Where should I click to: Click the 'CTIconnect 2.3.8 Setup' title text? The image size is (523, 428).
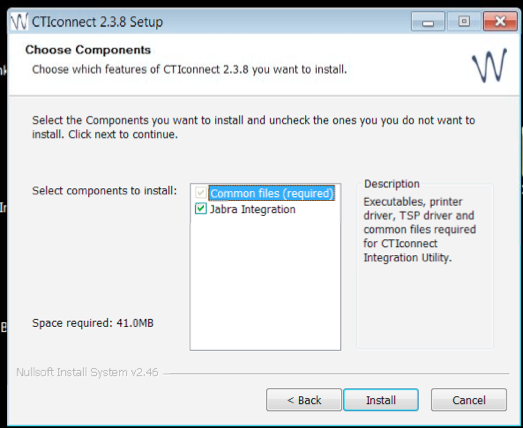[x=97, y=22]
